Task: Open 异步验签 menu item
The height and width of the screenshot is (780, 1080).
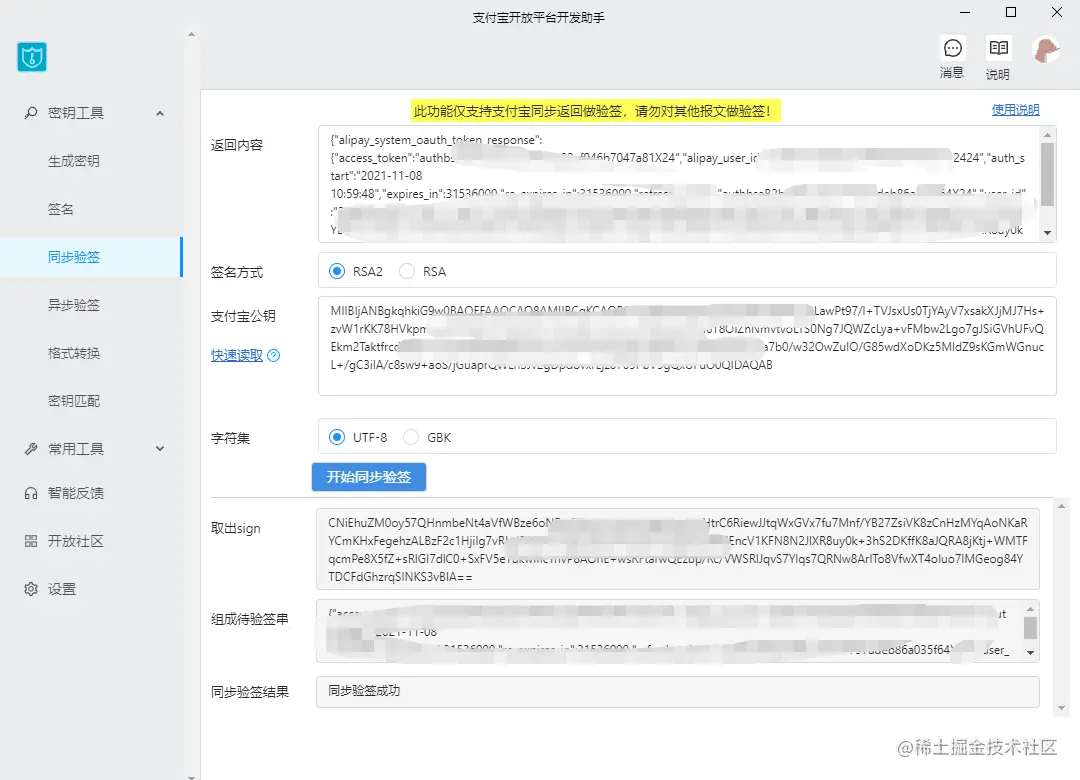Action: [74, 305]
